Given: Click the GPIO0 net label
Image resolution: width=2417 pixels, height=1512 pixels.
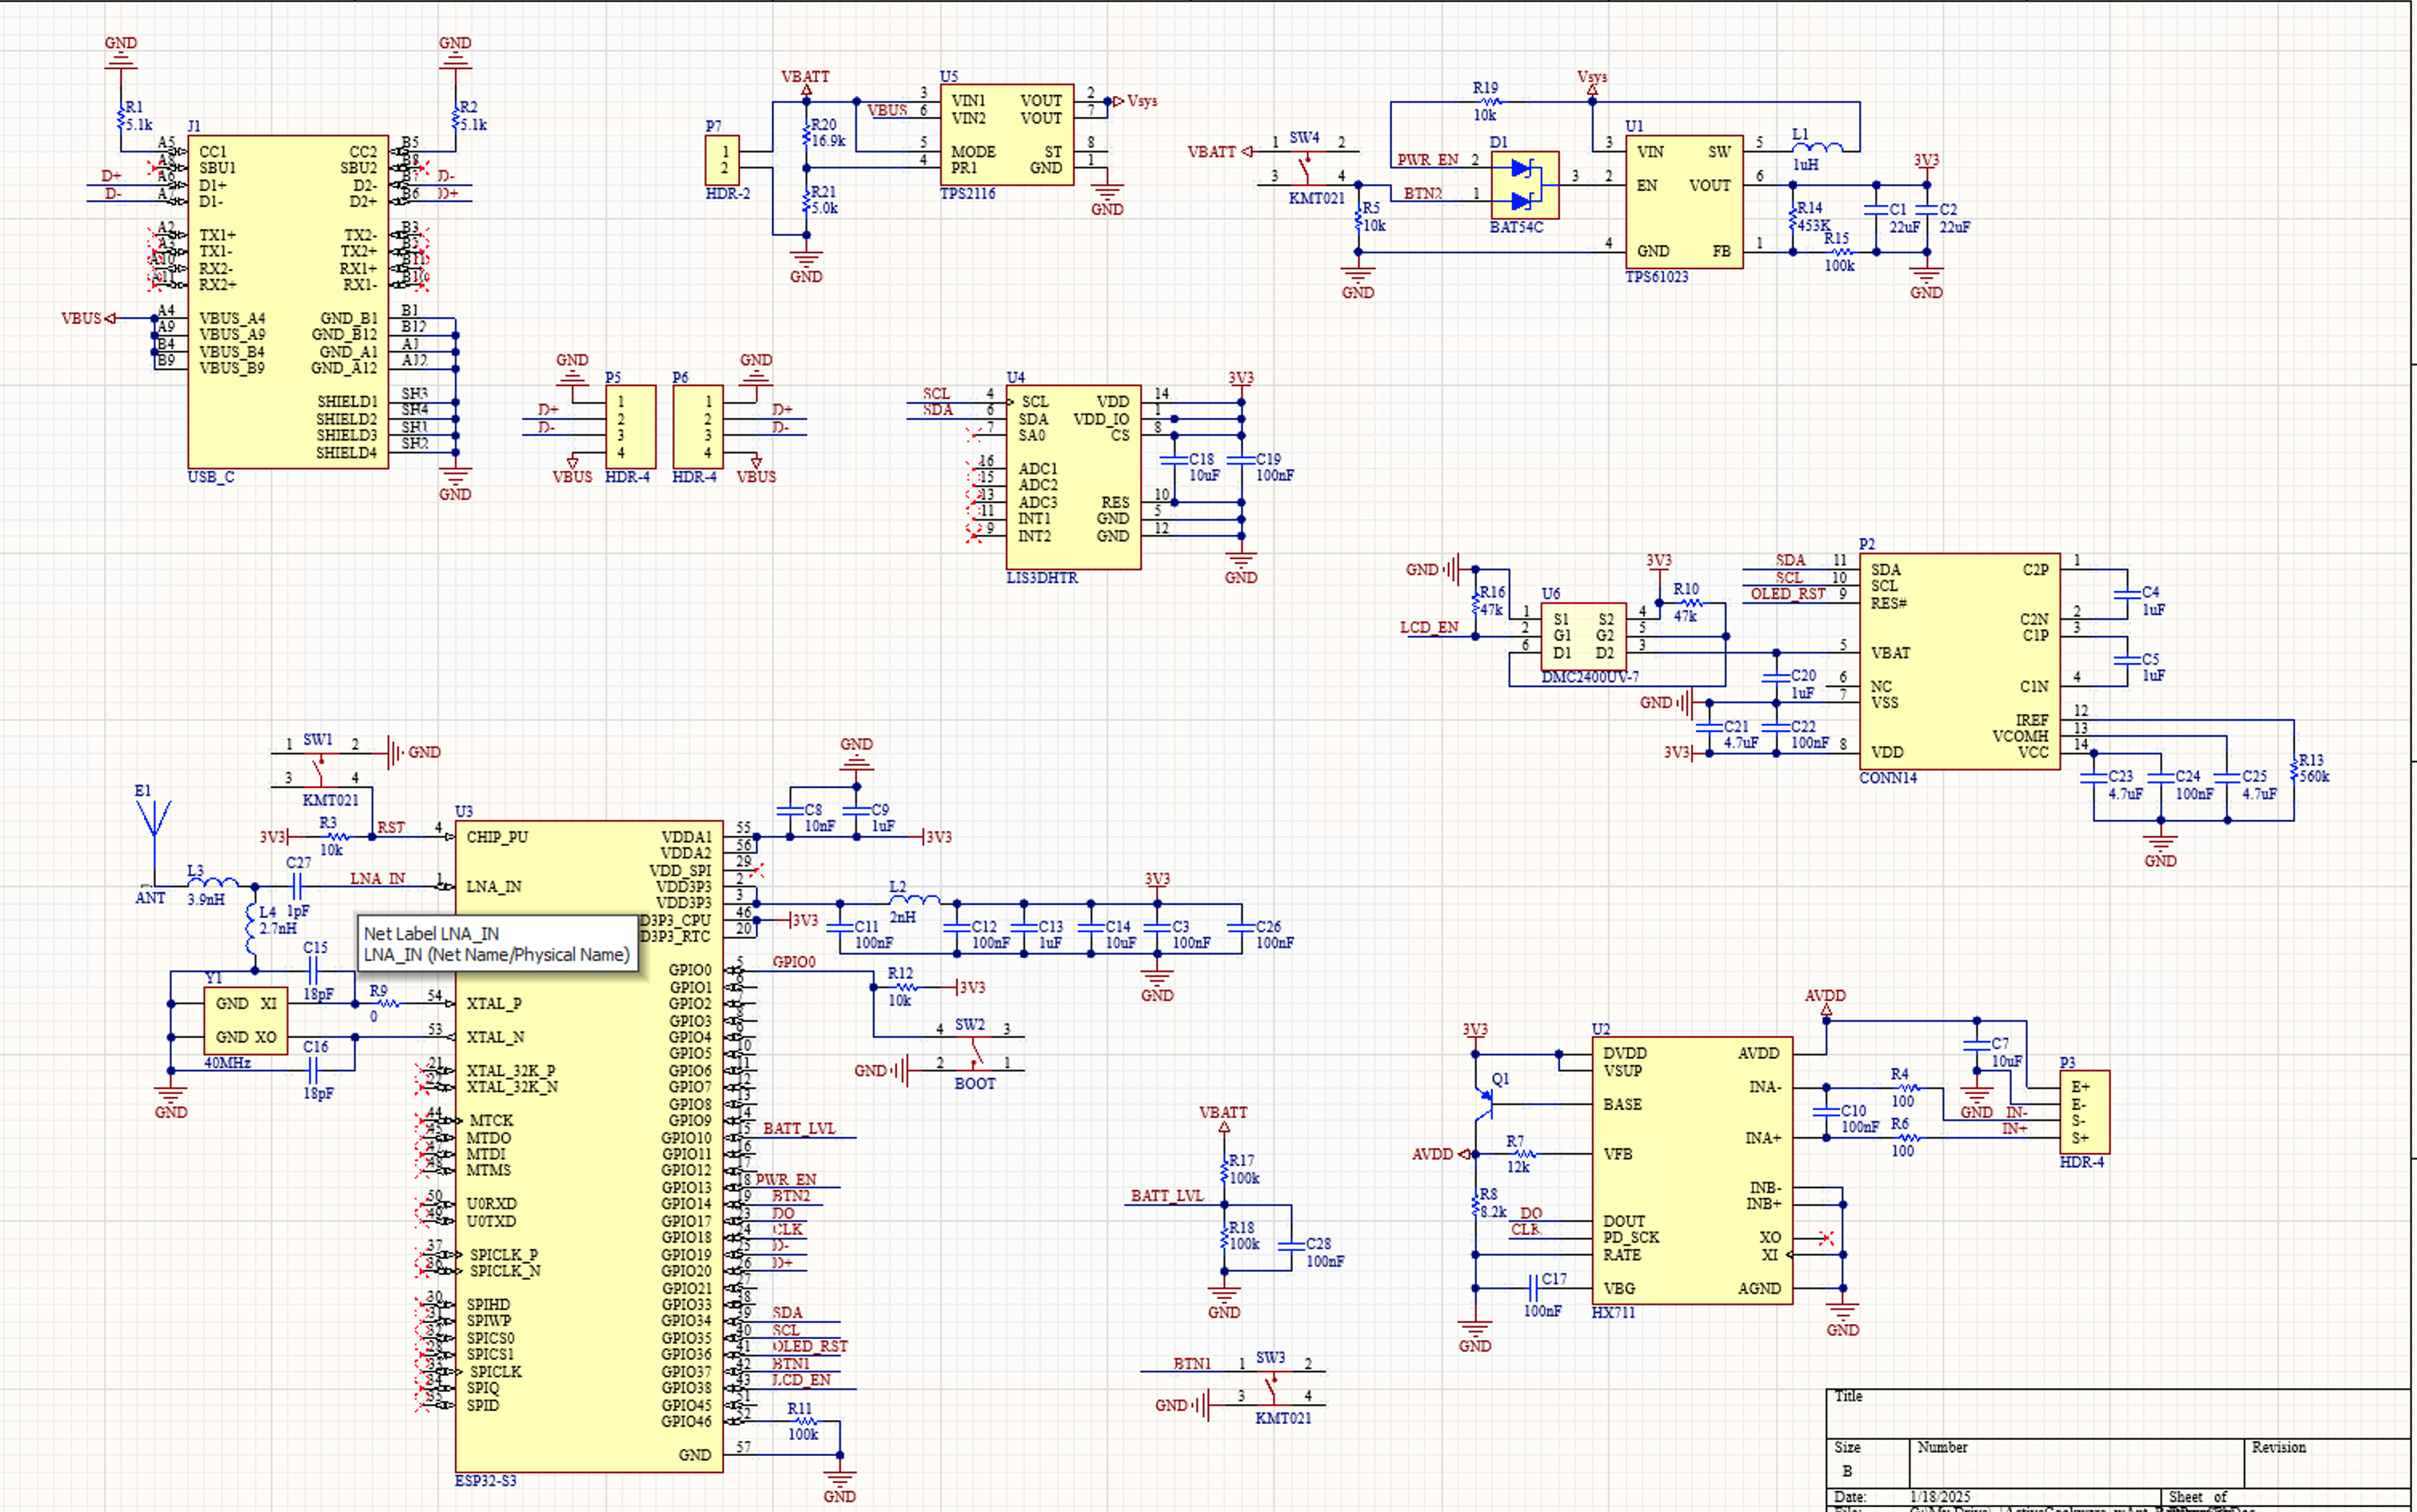Looking at the screenshot, I should 794,962.
